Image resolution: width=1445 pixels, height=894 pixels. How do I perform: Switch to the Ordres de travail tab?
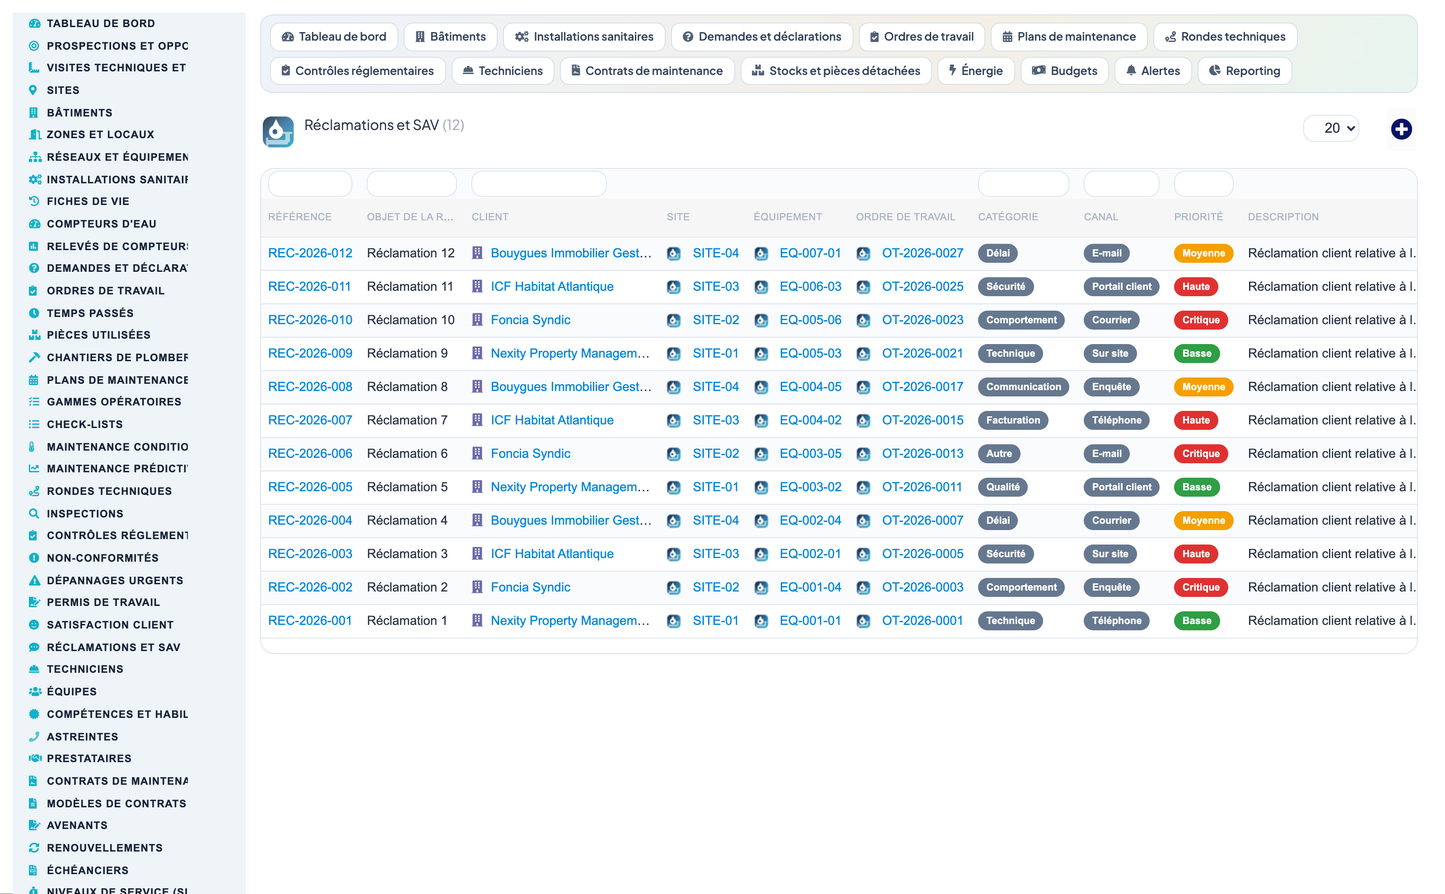click(x=921, y=37)
